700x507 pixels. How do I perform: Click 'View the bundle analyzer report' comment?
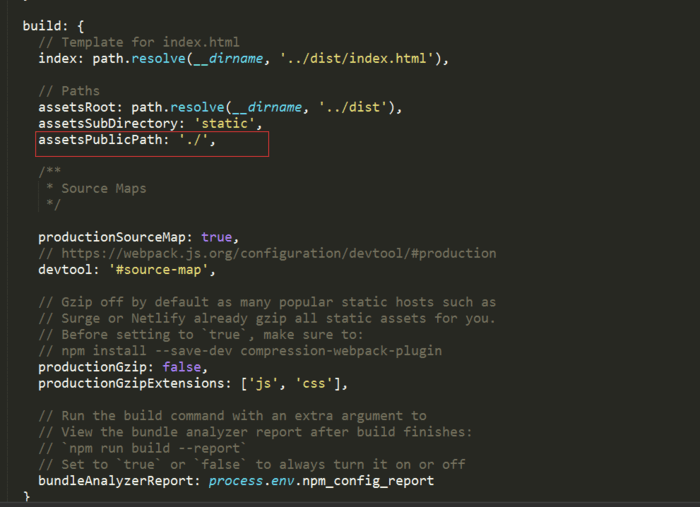pos(255,432)
